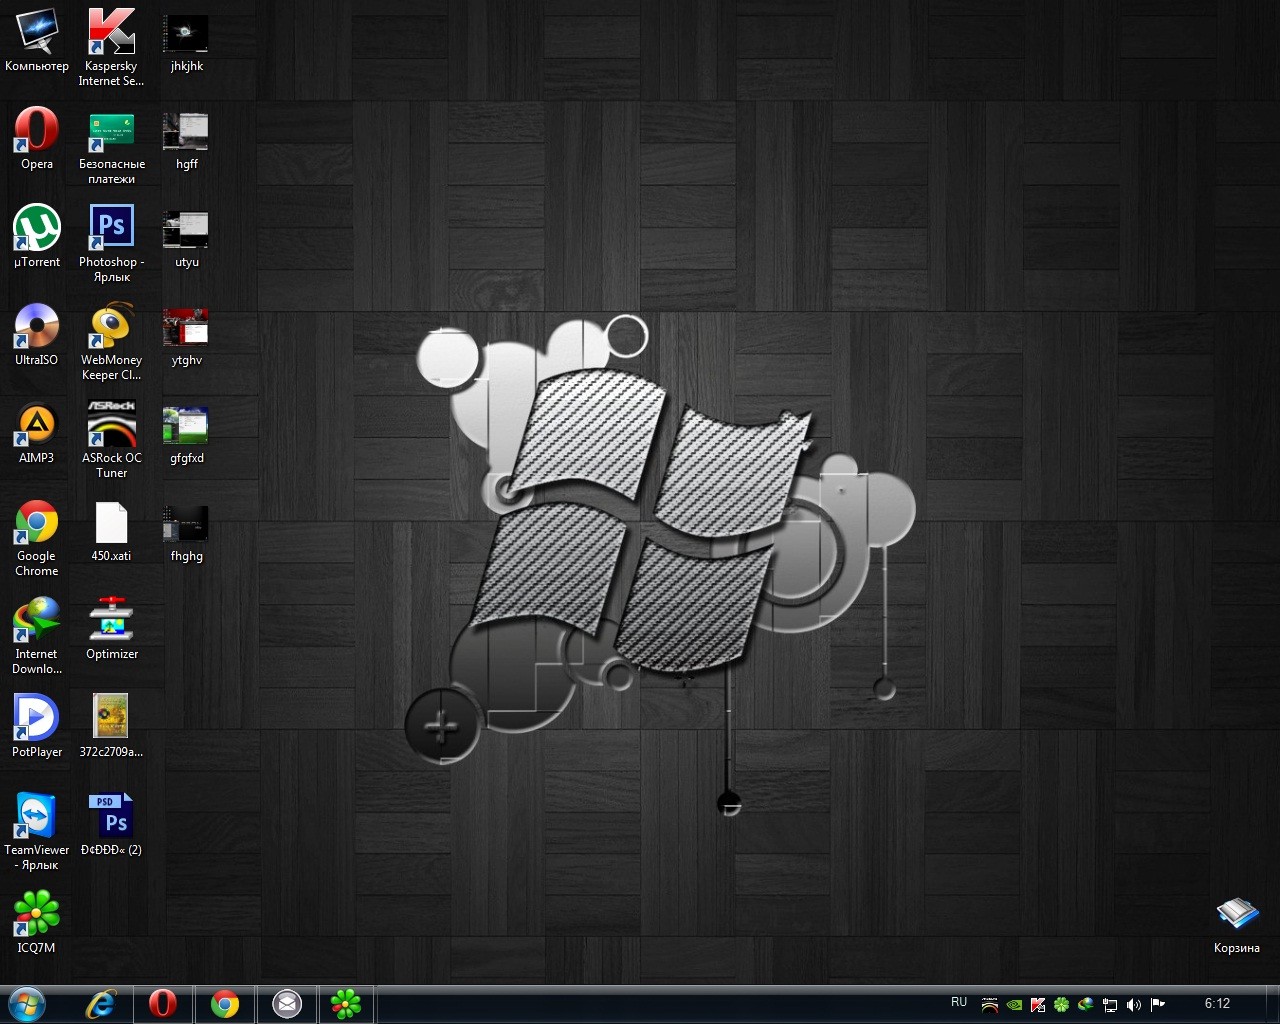Change the RU input language
Screen dimensions: 1280x1024
pos(959,1002)
